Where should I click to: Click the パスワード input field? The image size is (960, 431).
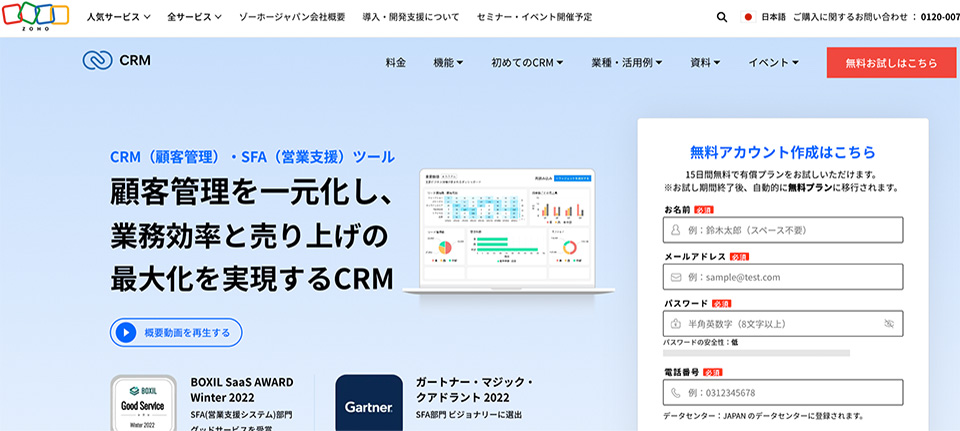(783, 323)
